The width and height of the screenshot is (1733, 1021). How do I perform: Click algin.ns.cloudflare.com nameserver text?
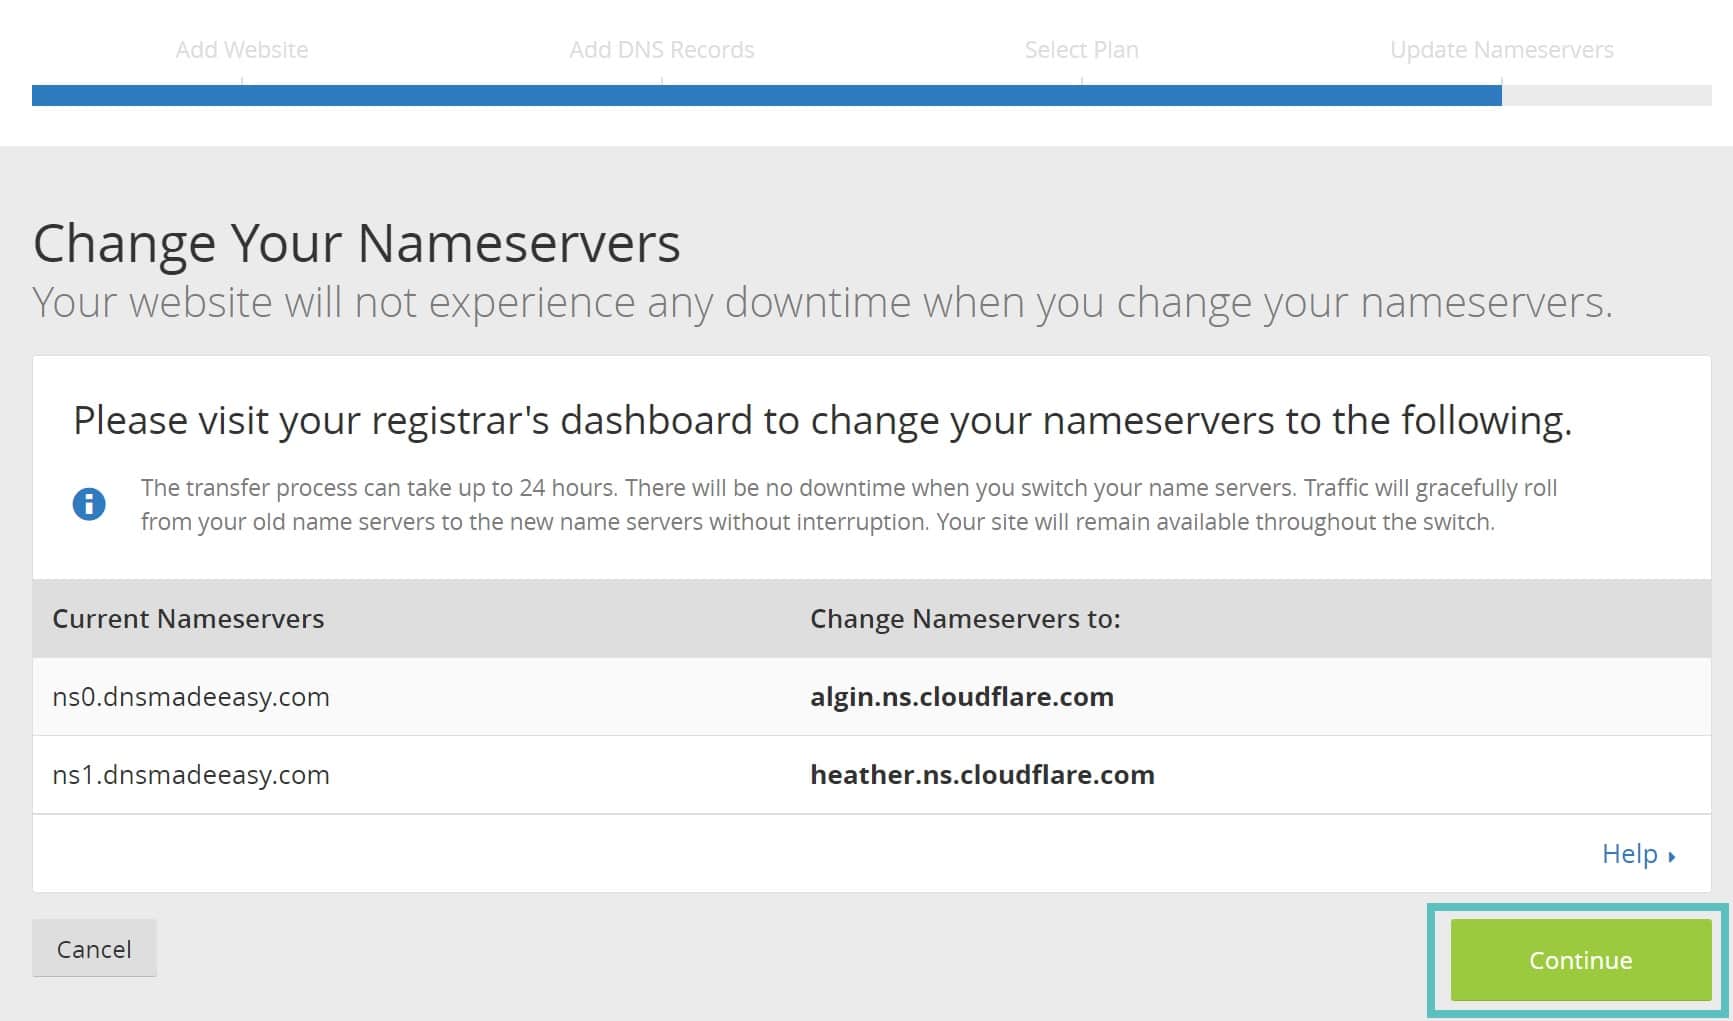[963, 697]
